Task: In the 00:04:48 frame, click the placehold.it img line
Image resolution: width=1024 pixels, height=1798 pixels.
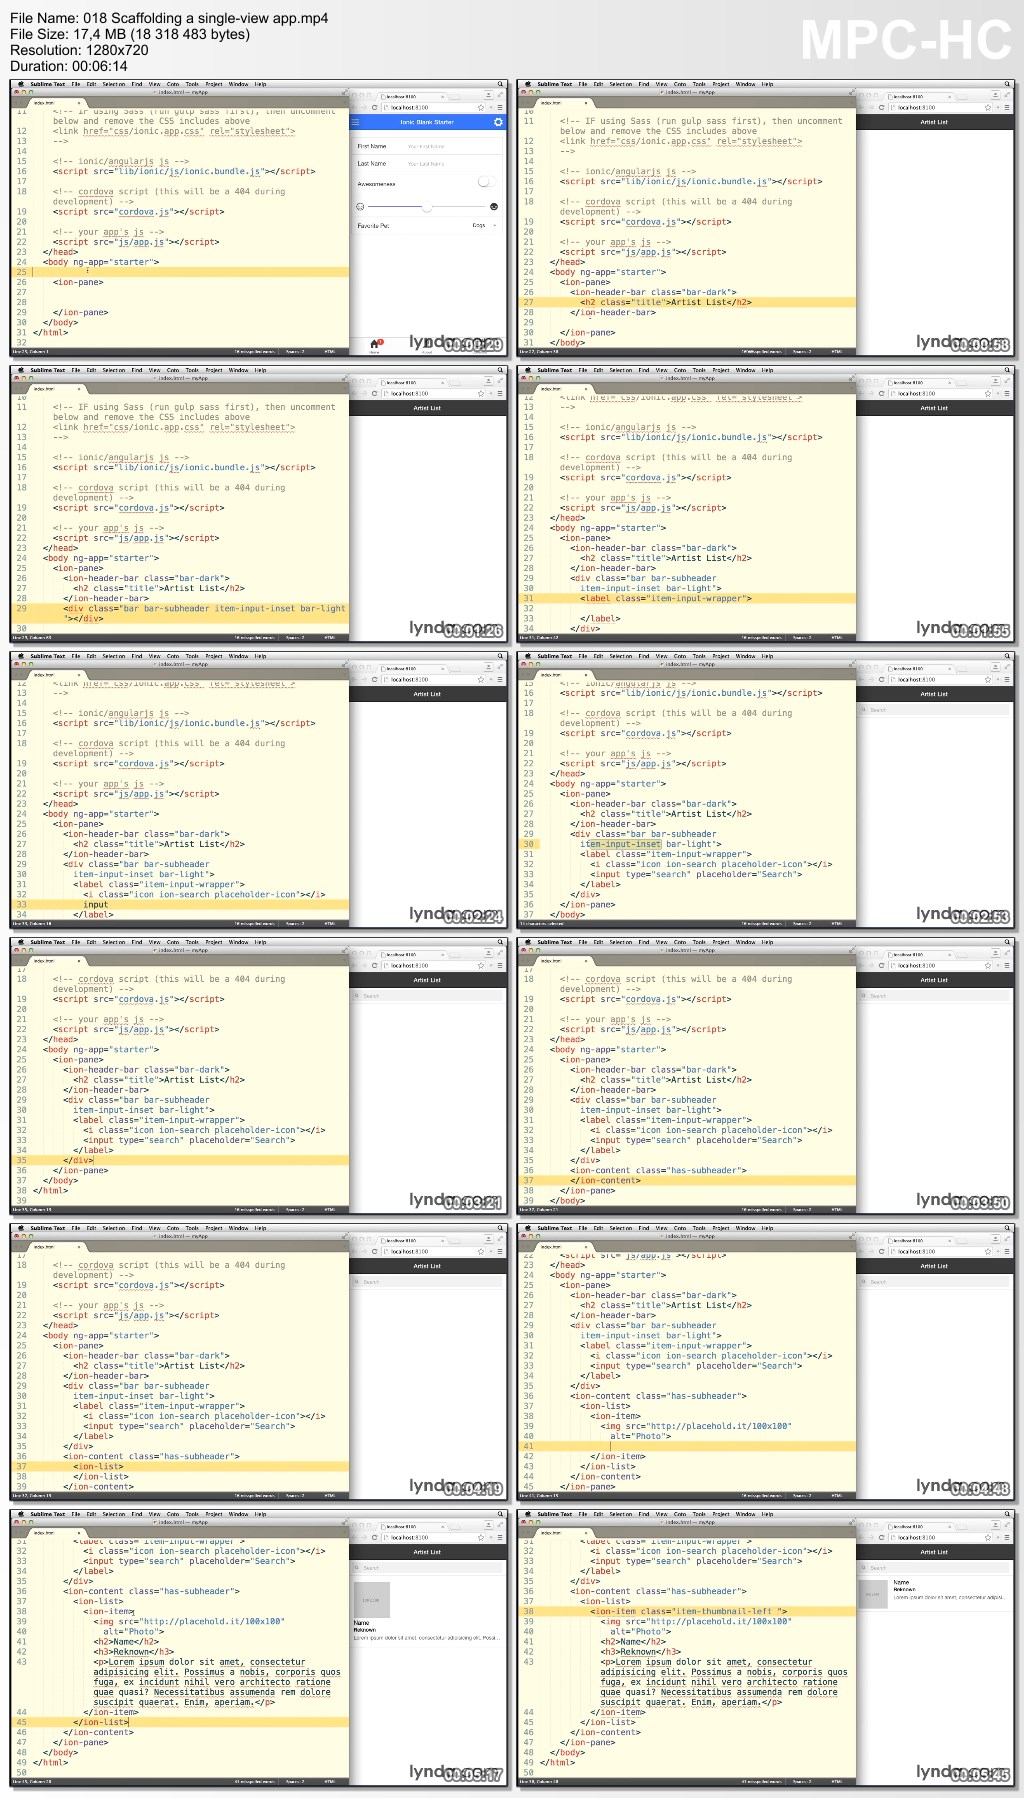Action: (x=696, y=1426)
